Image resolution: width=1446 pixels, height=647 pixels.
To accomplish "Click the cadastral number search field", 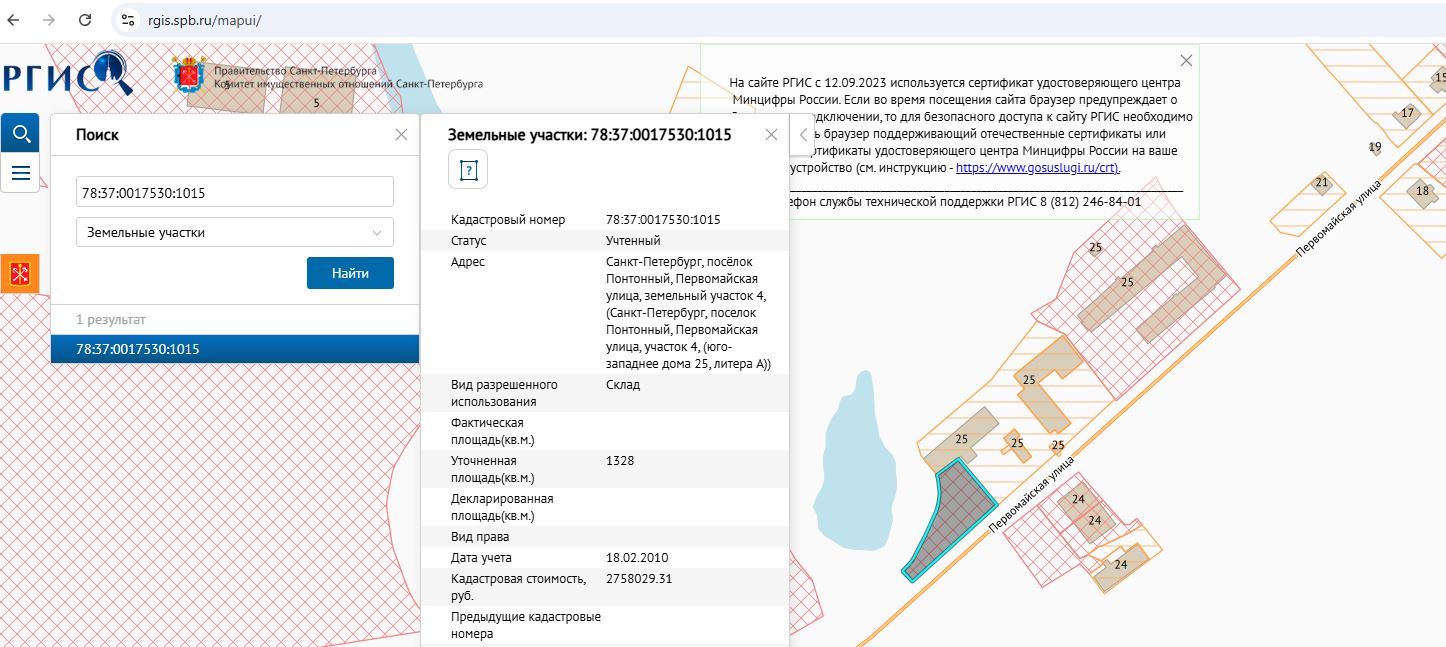I will (x=235, y=192).
